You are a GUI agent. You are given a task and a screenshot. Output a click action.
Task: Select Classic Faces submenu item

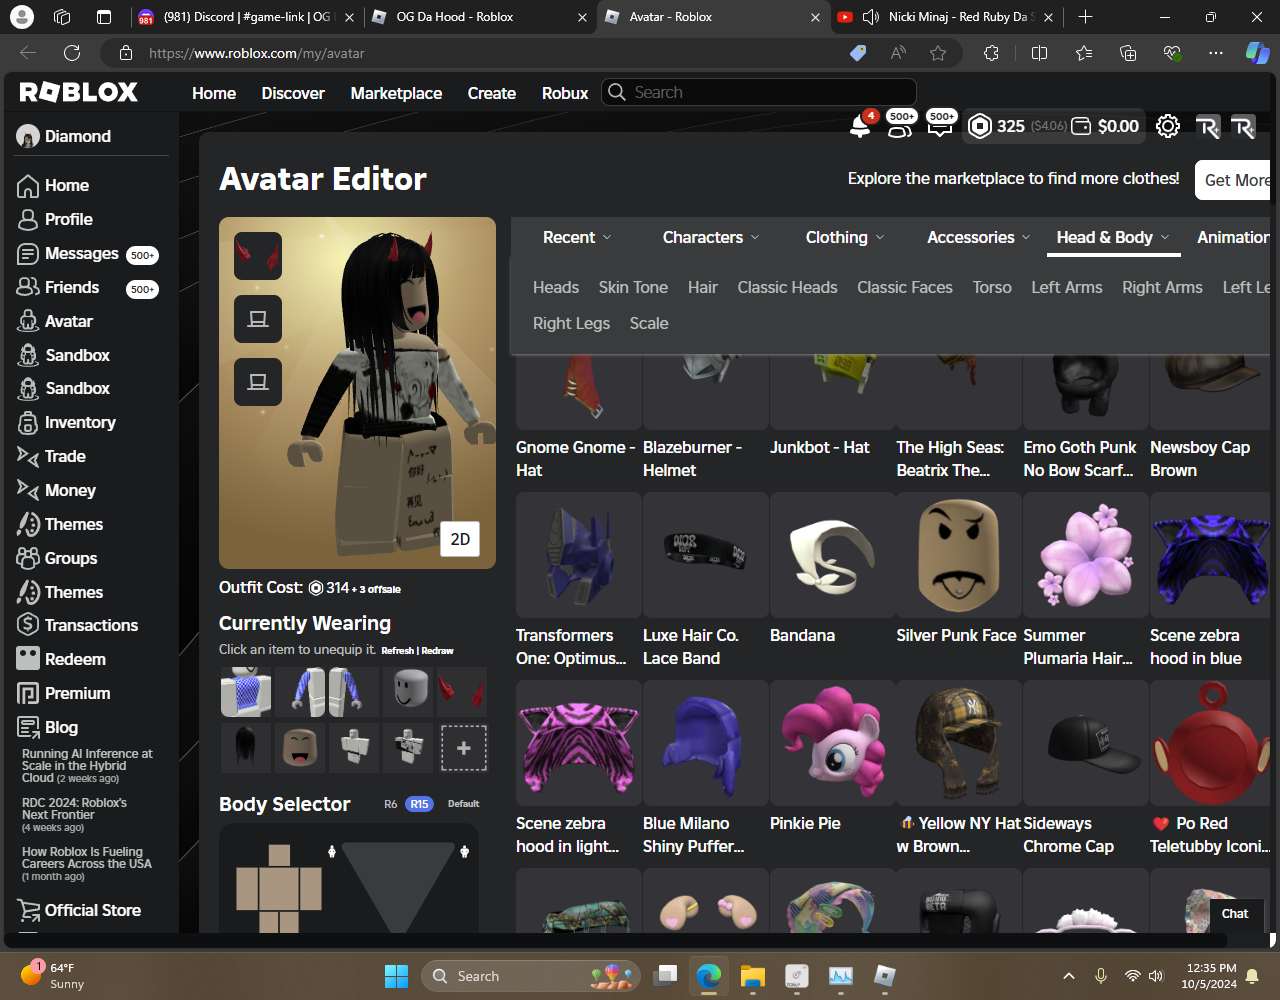[905, 287]
